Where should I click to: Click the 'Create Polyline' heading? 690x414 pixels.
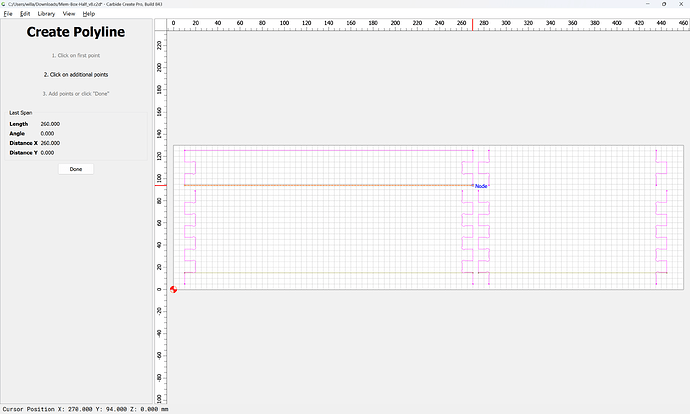click(x=76, y=32)
